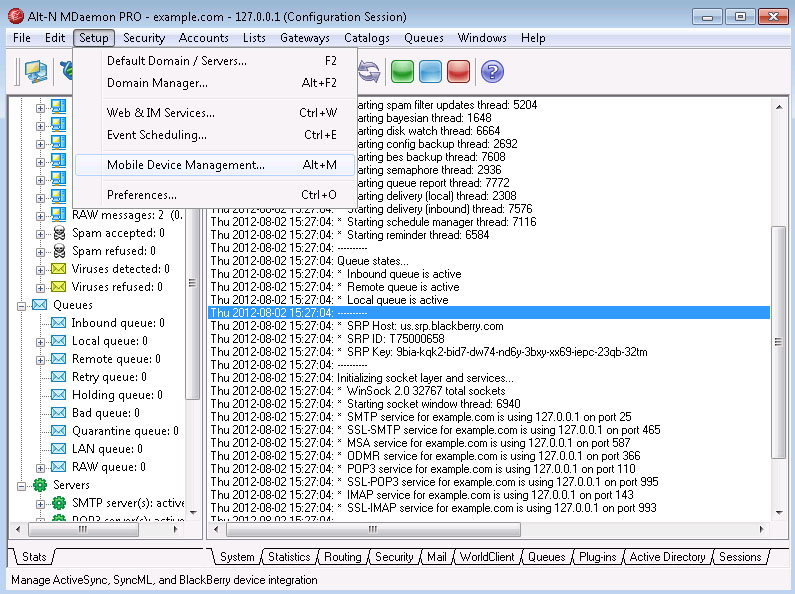Collapse the Queues tree branch

21,306
